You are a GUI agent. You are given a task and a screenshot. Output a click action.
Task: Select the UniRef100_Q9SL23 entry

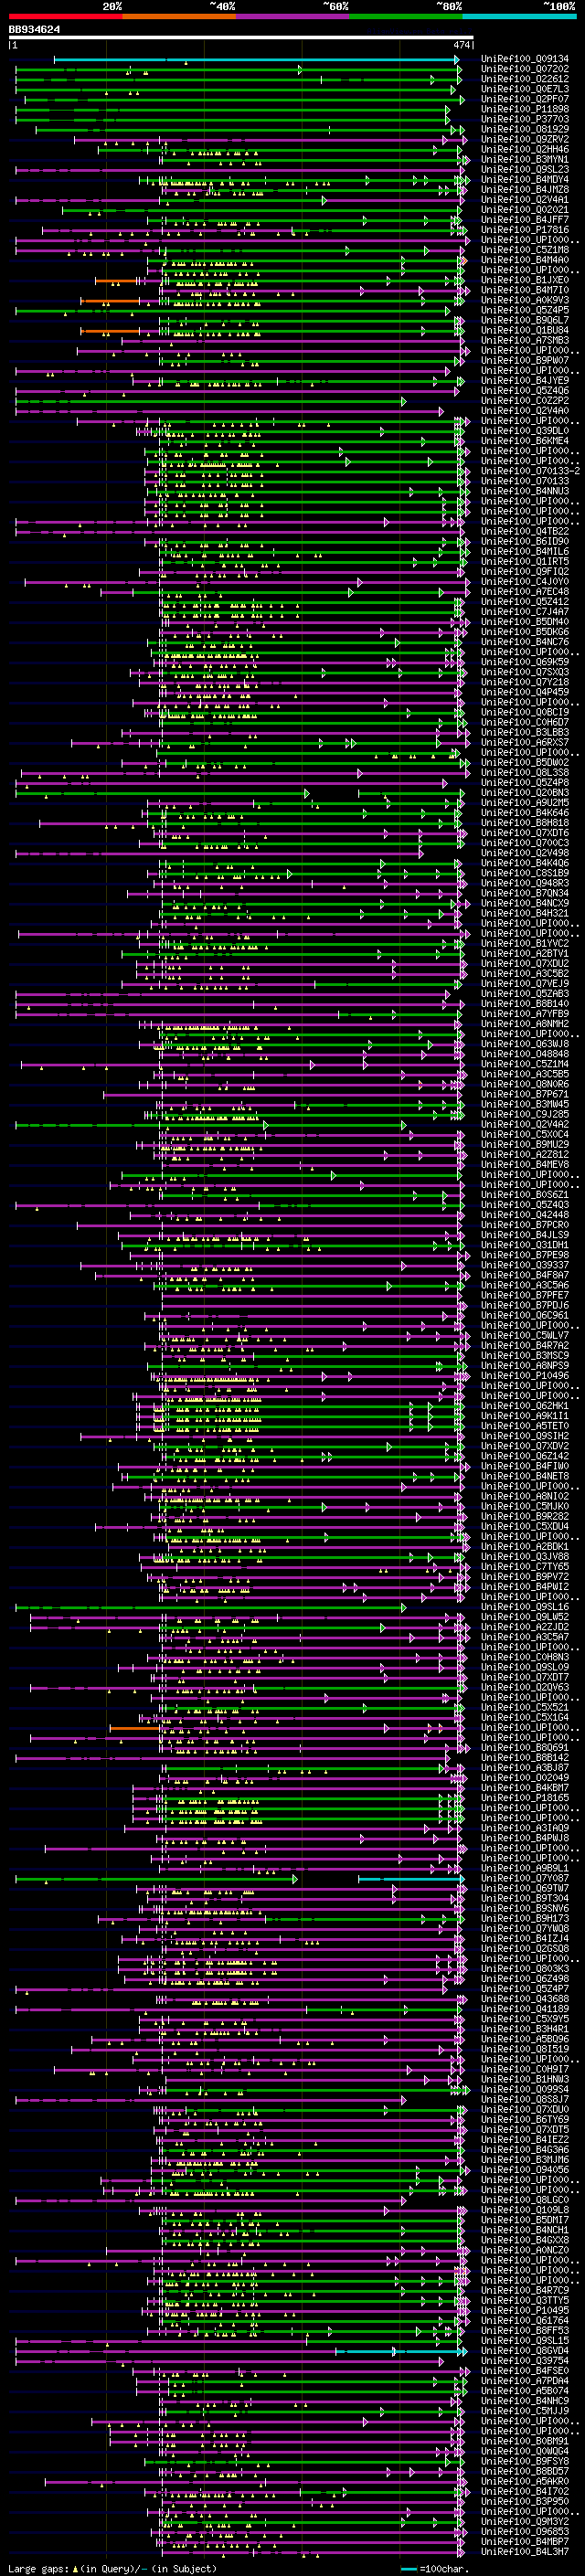click(x=525, y=169)
